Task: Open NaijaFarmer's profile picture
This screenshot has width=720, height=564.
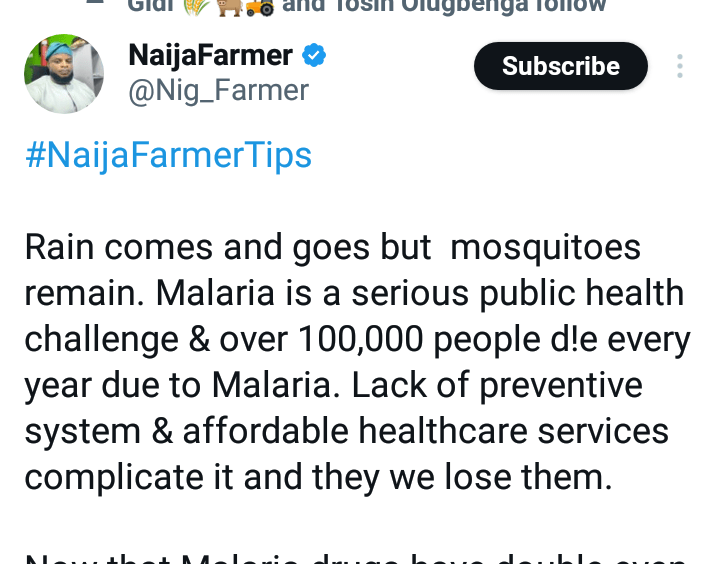Action: (x=64, y=74)
